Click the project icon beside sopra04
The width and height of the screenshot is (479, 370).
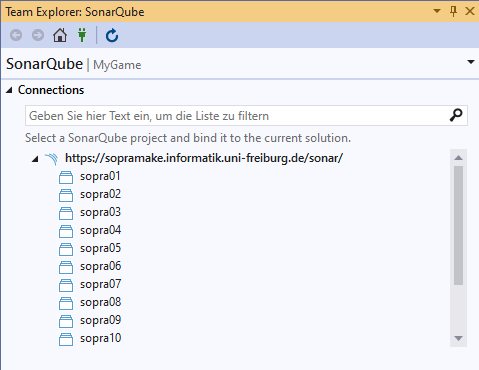(66, 231)
